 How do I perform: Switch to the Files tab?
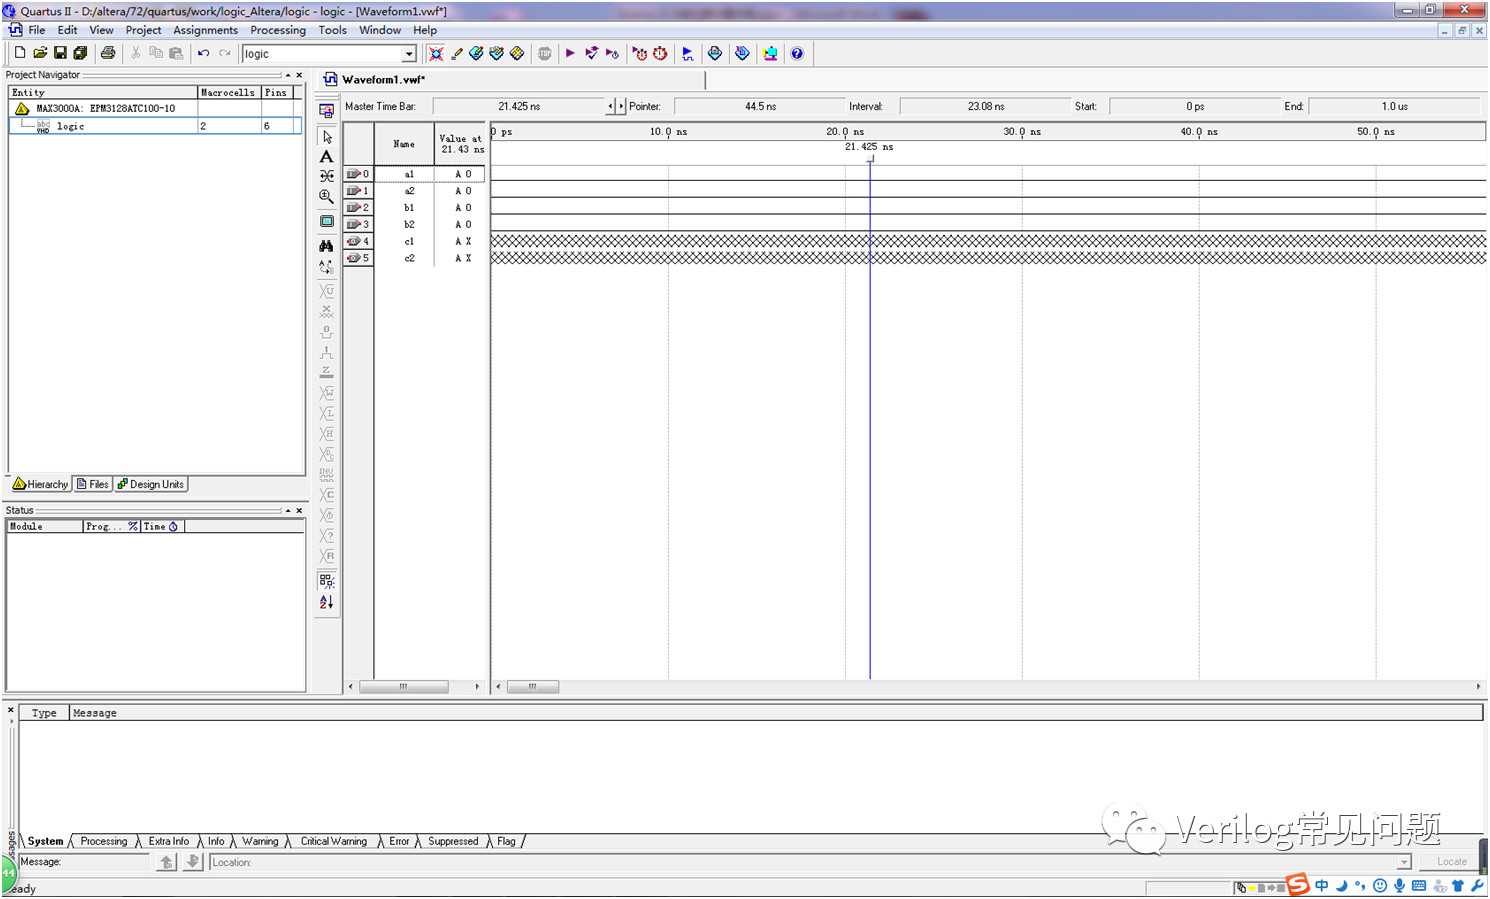click(x=93, y=484)
